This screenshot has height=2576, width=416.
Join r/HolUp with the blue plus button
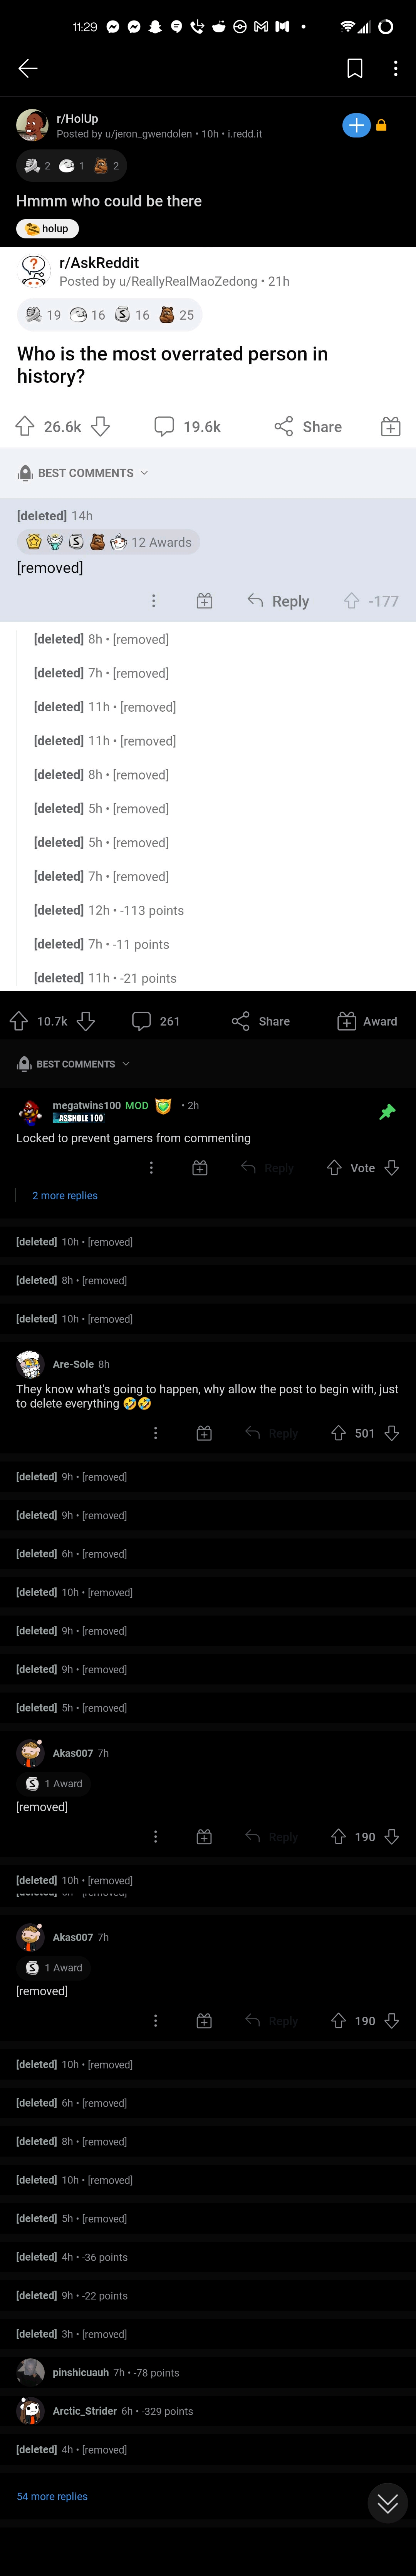point(356,125)
